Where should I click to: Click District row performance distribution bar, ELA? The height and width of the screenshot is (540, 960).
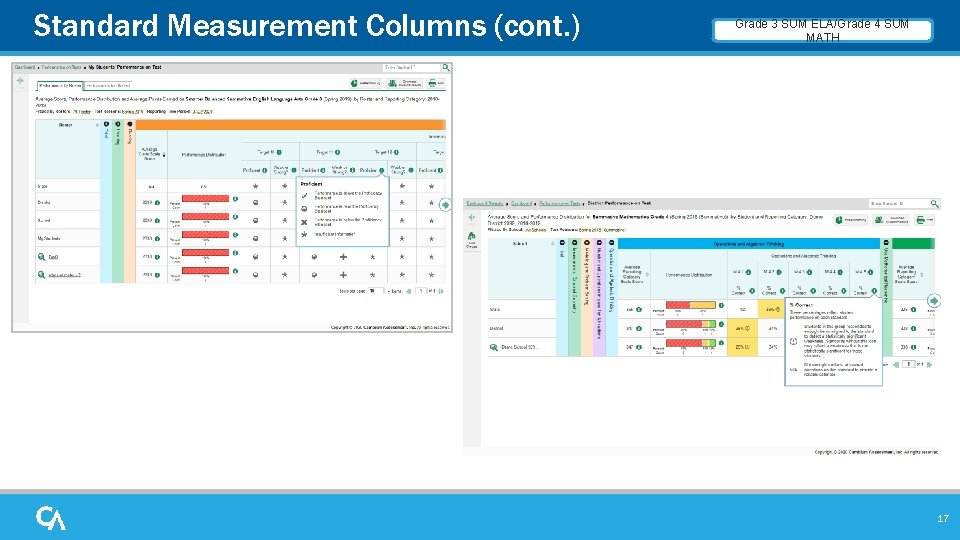(x=205, y=198)
